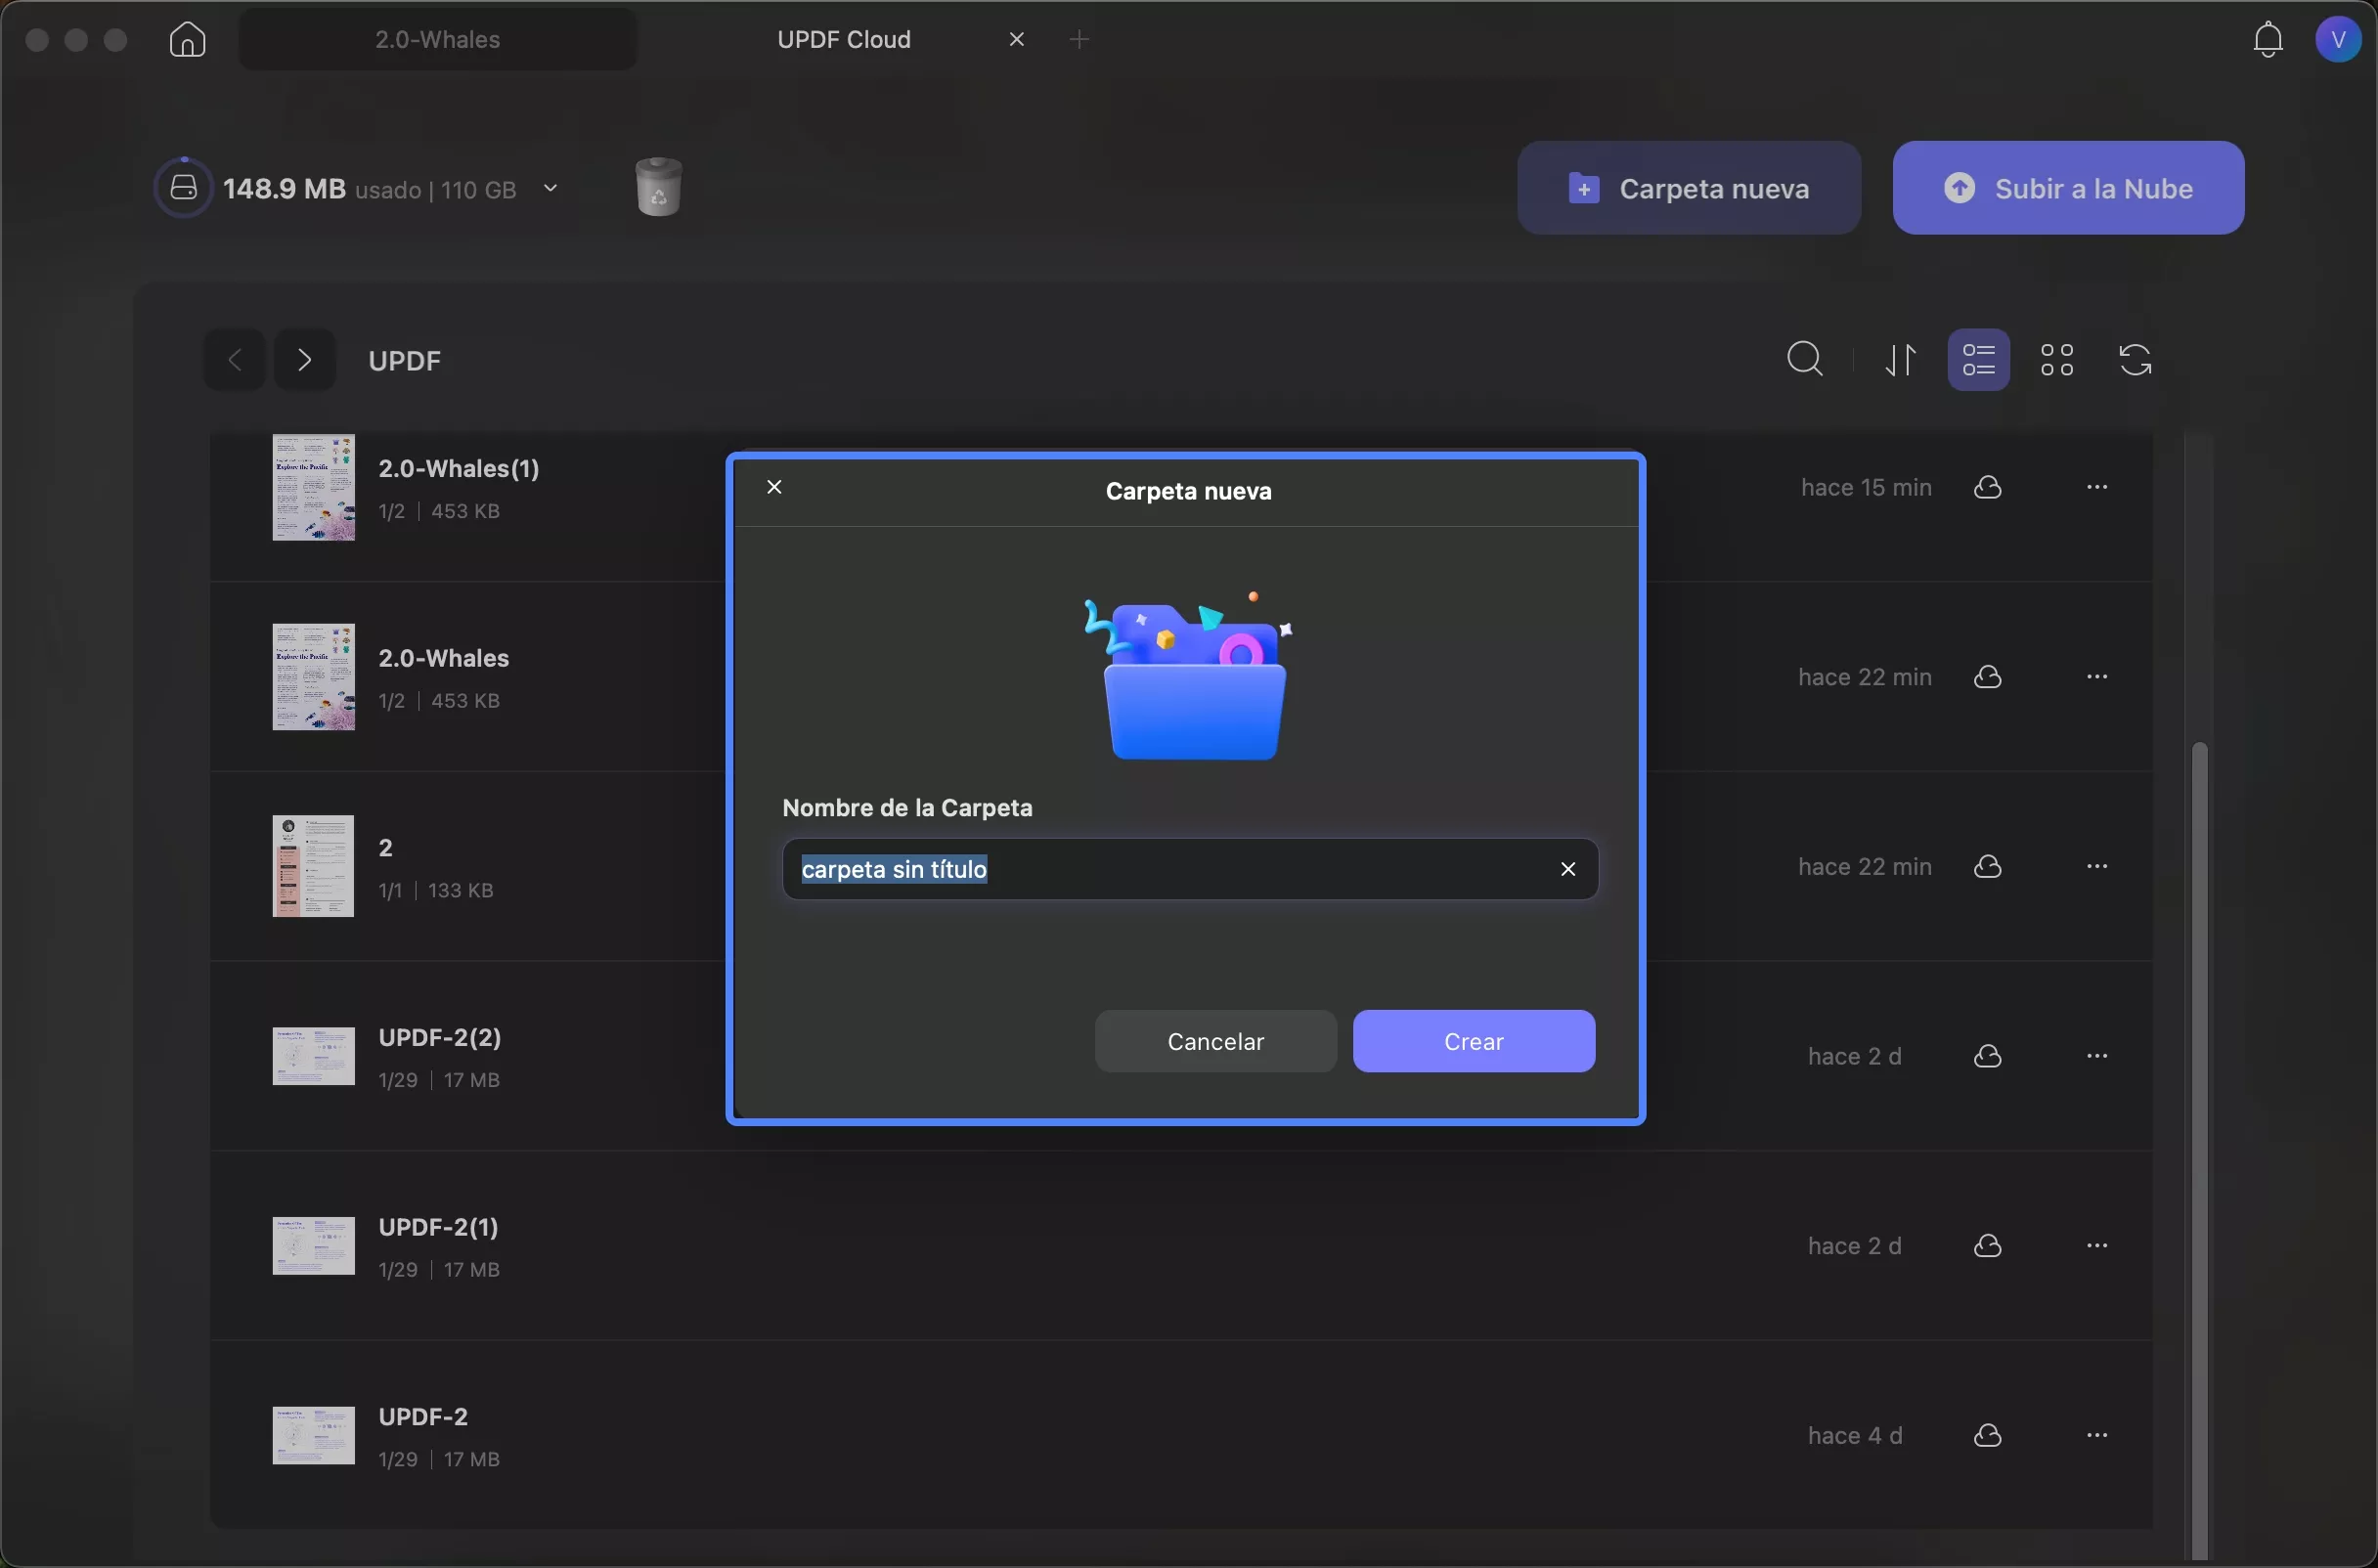Switch to list view

pos(1979,360)
